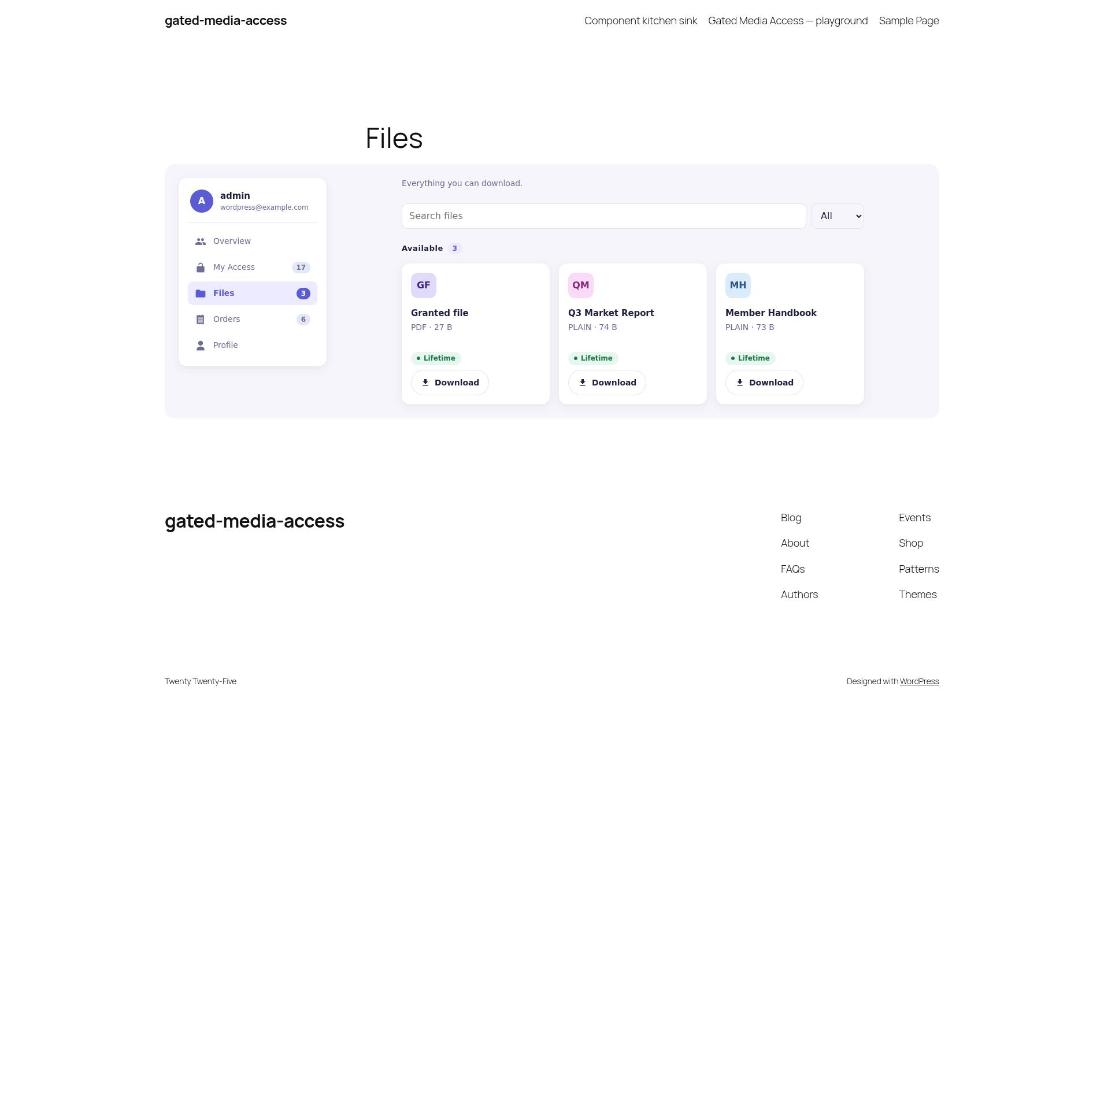Open the About footer link
The image size is (1104, 1113).
coord(794,543)
